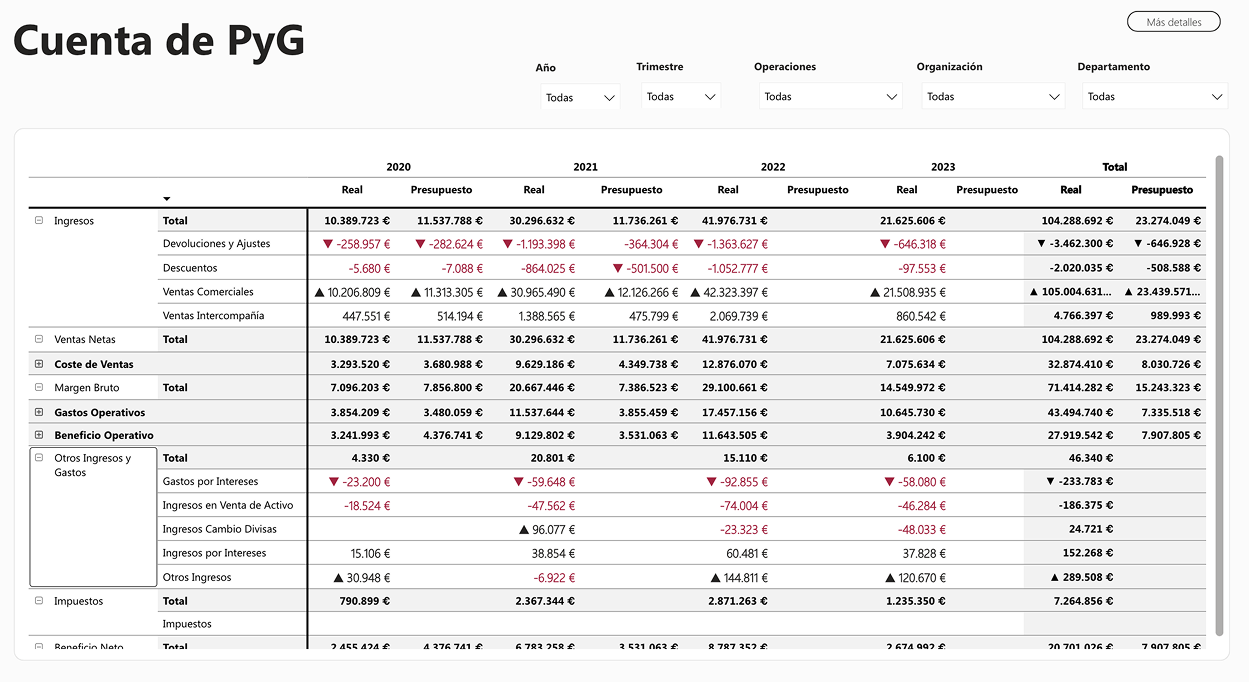Image resolution: width=1249 pixels, height=682 pixels.
Task: Open the Operaciones filter dropdown
Action: (830, 97)
